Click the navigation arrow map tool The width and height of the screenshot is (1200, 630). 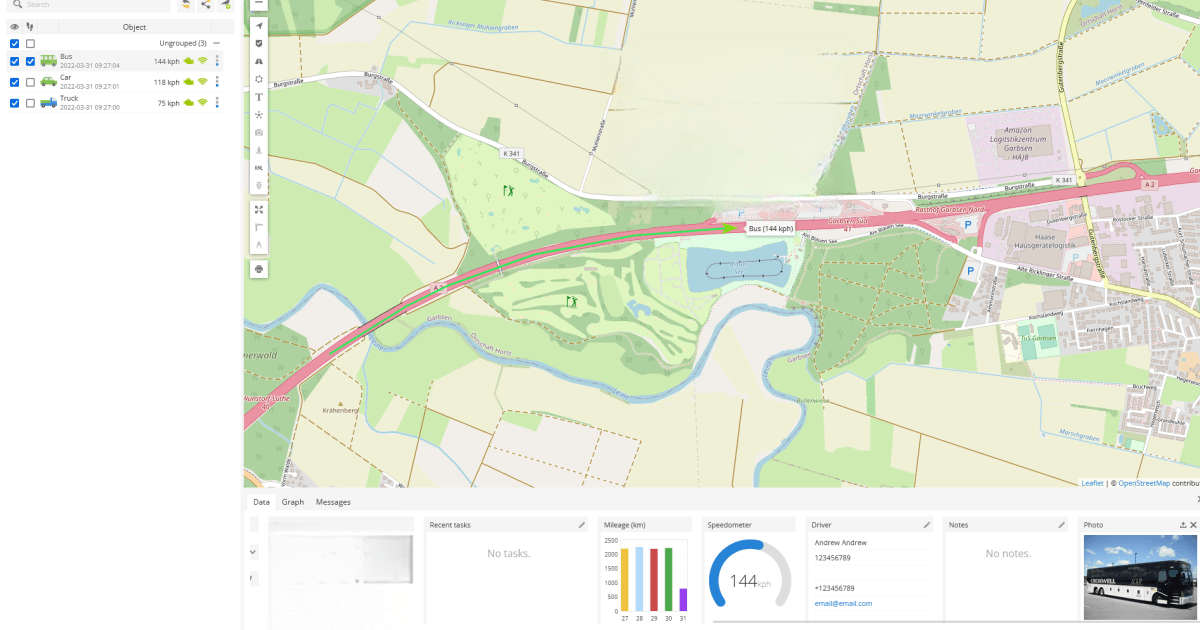tap(259, 25)
